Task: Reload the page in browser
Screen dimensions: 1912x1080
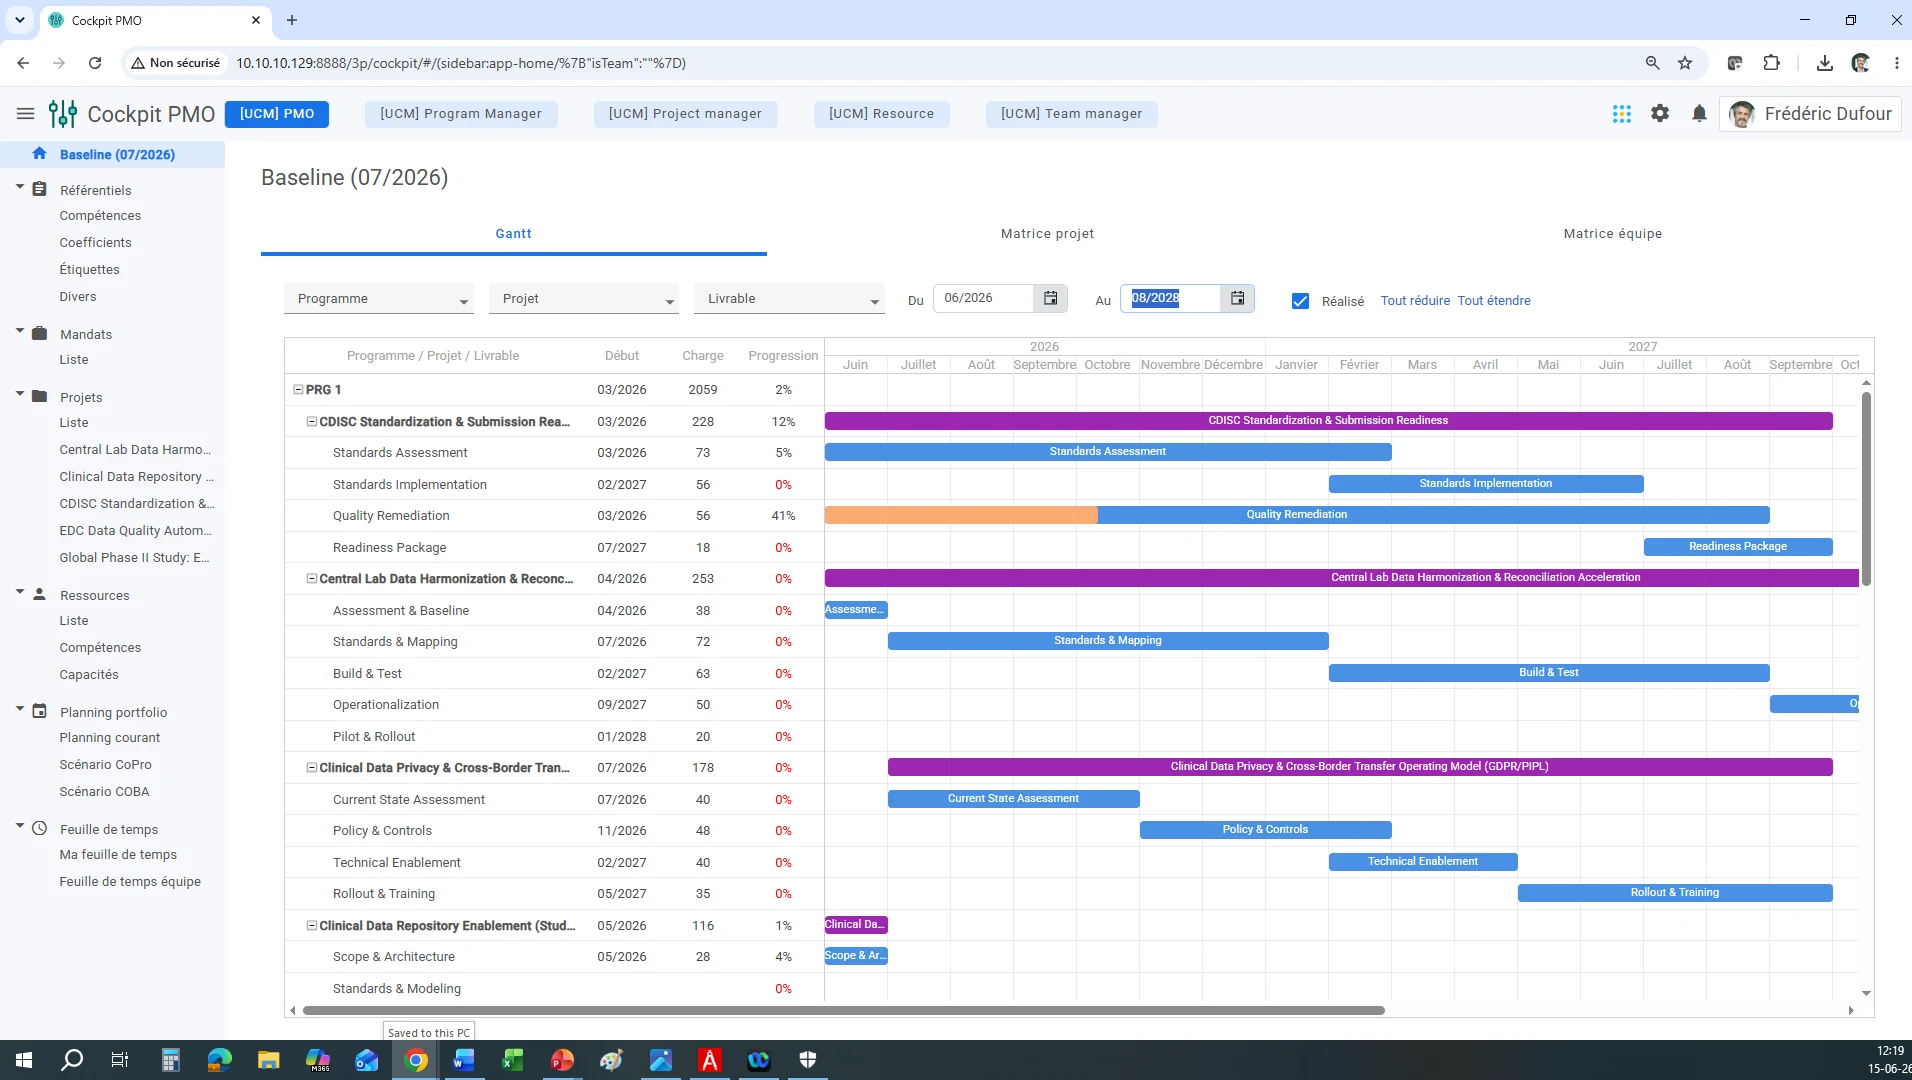Action: point(95,63)
